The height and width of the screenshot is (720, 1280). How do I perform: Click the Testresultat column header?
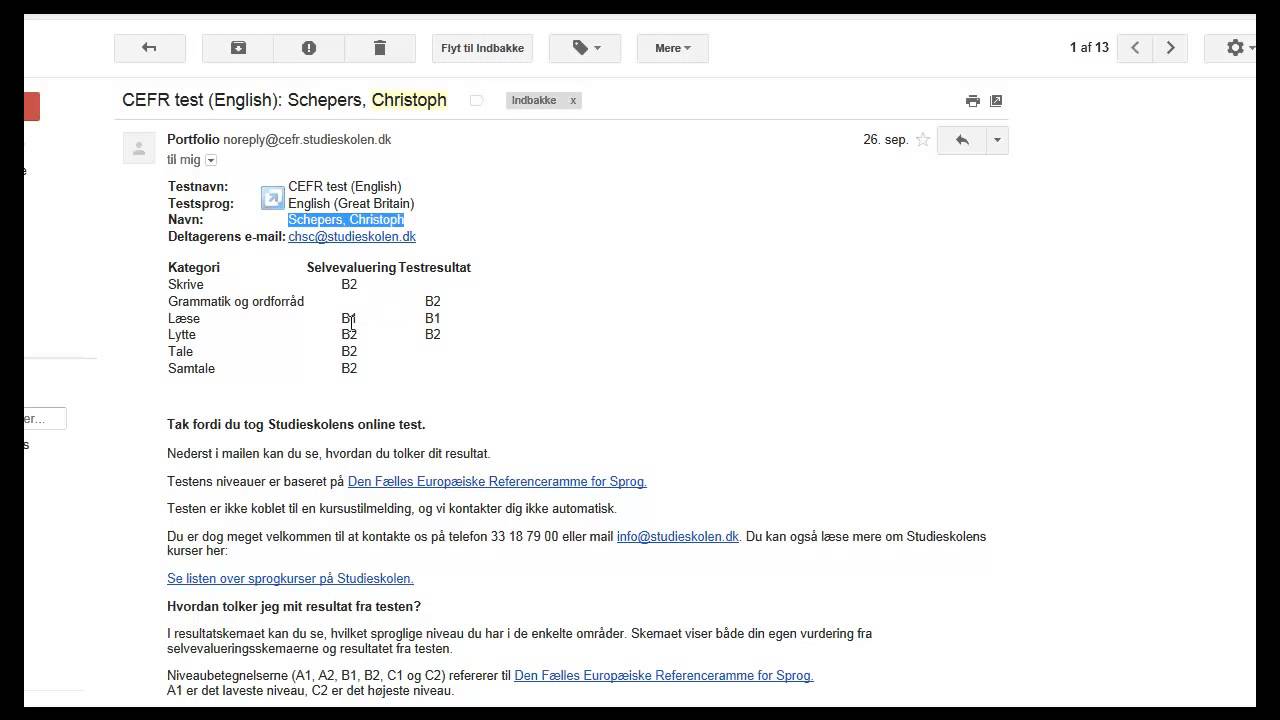pyautogui.click(x=435, y=267)
